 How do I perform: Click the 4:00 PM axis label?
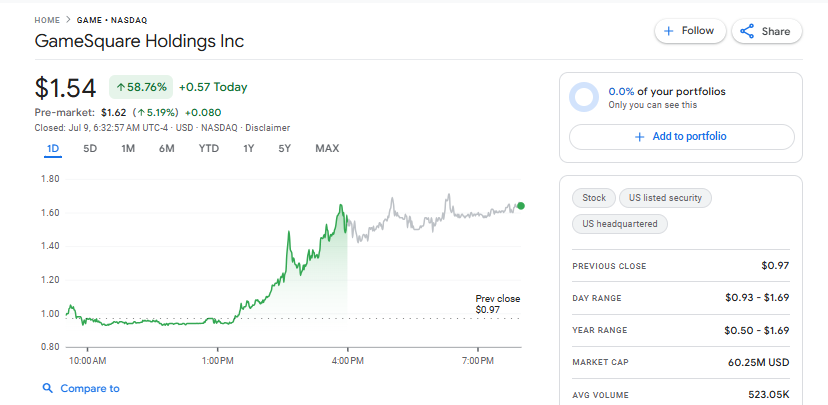[x=347, y=361]
